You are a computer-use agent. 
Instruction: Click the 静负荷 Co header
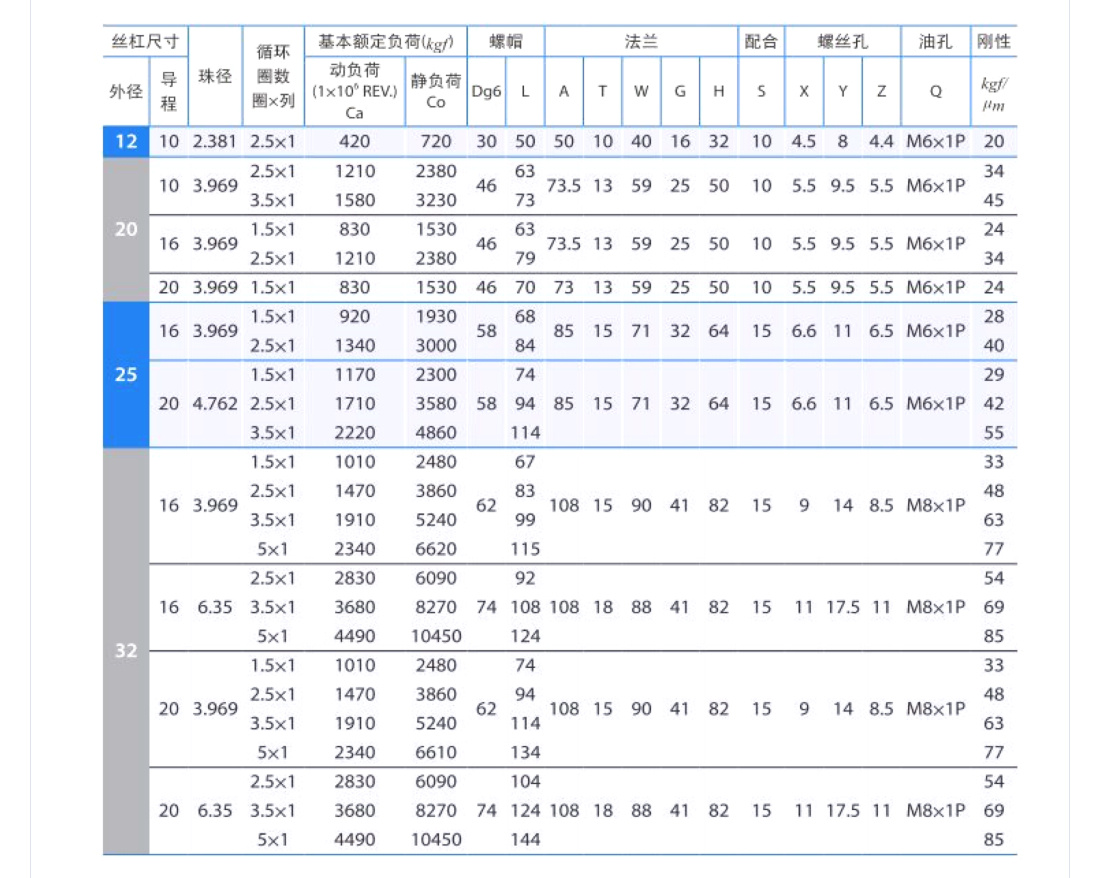click(436, 91)
